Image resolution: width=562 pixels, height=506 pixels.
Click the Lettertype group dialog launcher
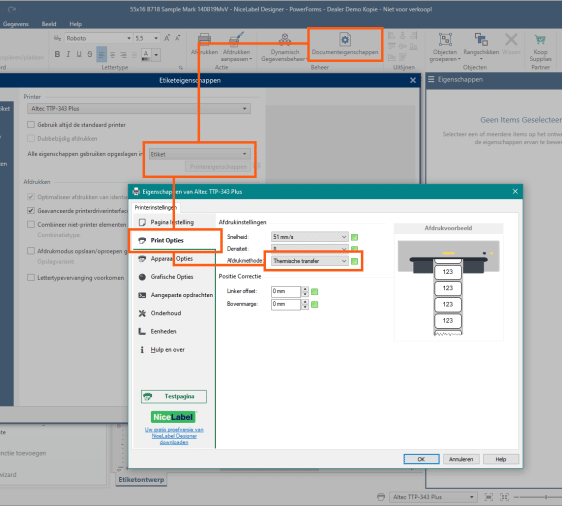[x=181, y=67]
